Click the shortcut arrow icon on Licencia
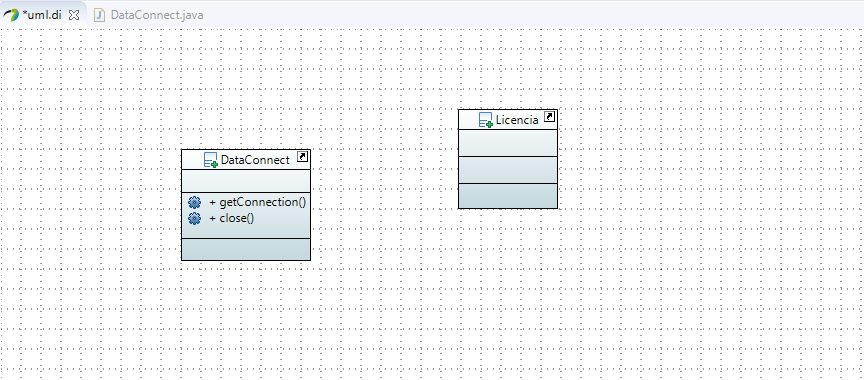The width and height of the screenshot is (864, 380). click(x=549, y=117)
